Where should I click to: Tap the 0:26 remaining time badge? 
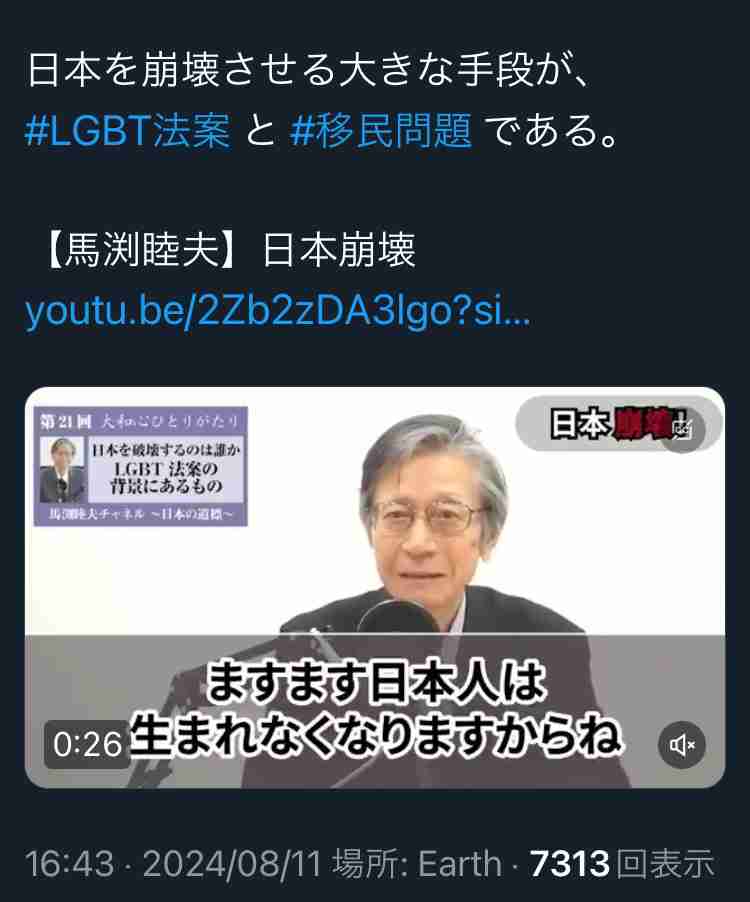pyautogui.click(x=87, y=744)
